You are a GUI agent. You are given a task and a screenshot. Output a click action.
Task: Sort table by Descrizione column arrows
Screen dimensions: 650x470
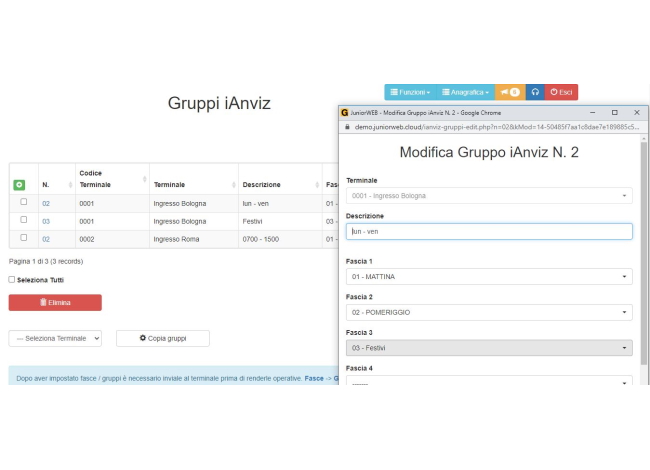click(x=317, y=184)
